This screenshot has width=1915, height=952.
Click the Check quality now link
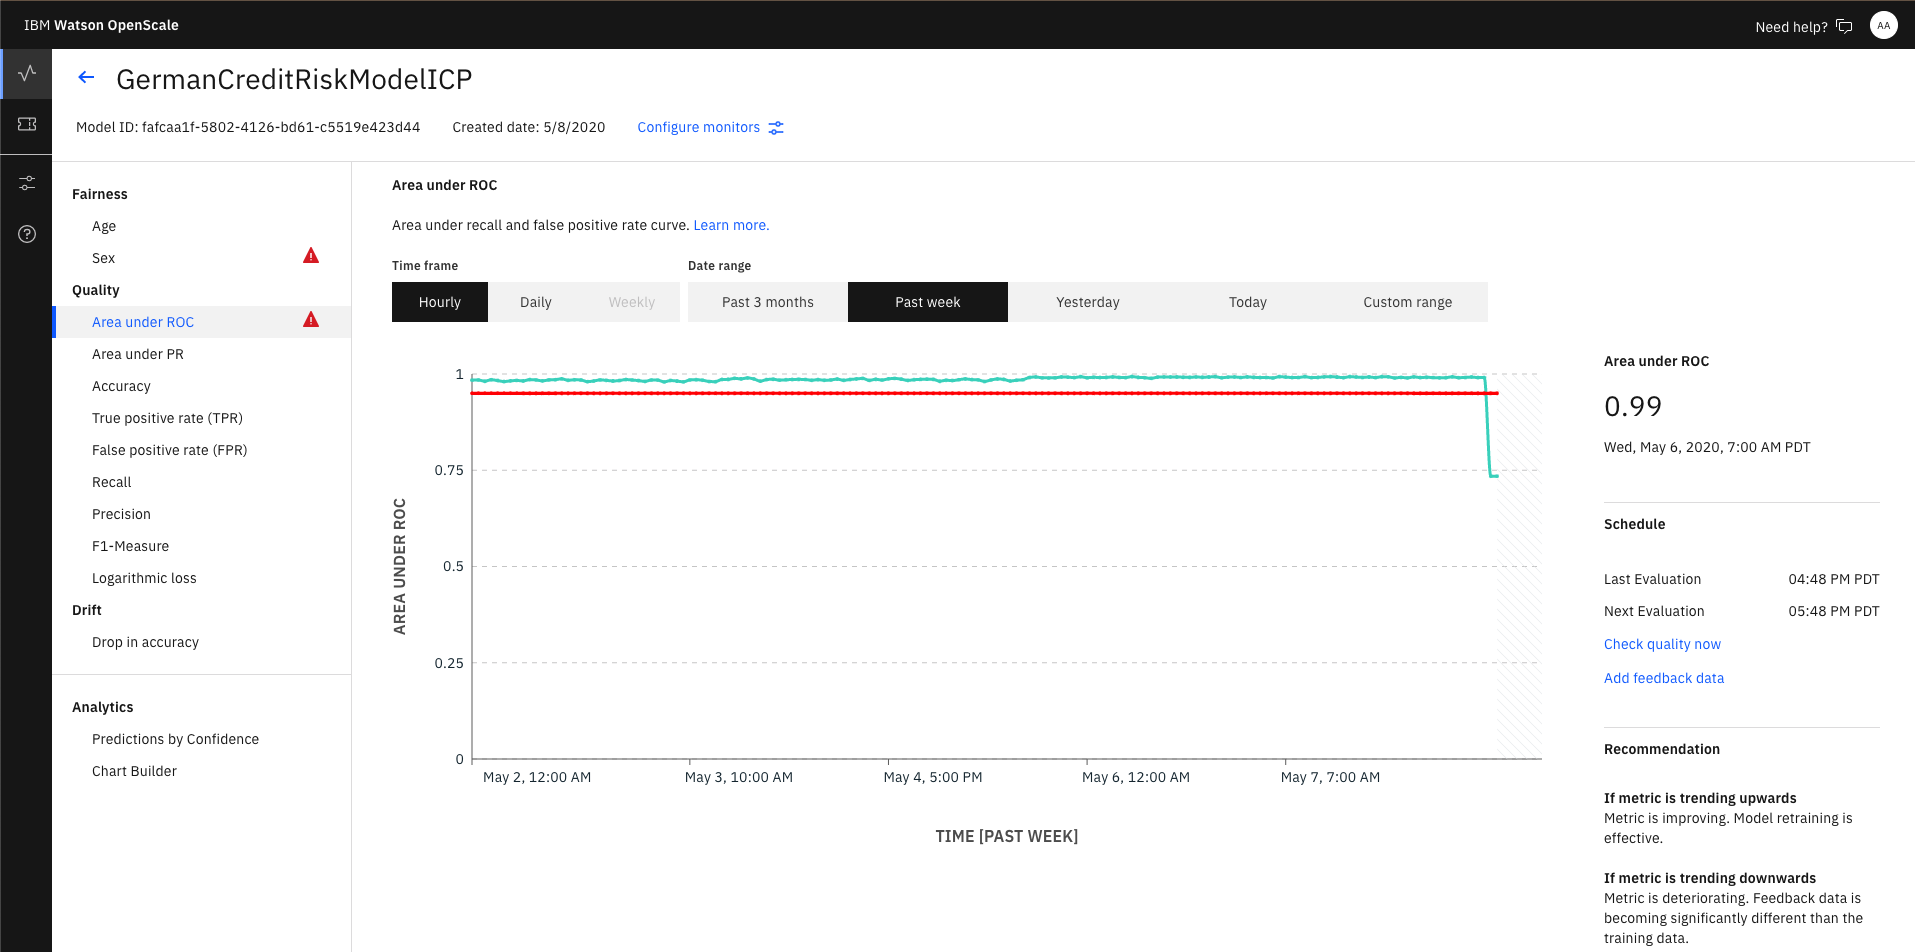point(1662,644)
